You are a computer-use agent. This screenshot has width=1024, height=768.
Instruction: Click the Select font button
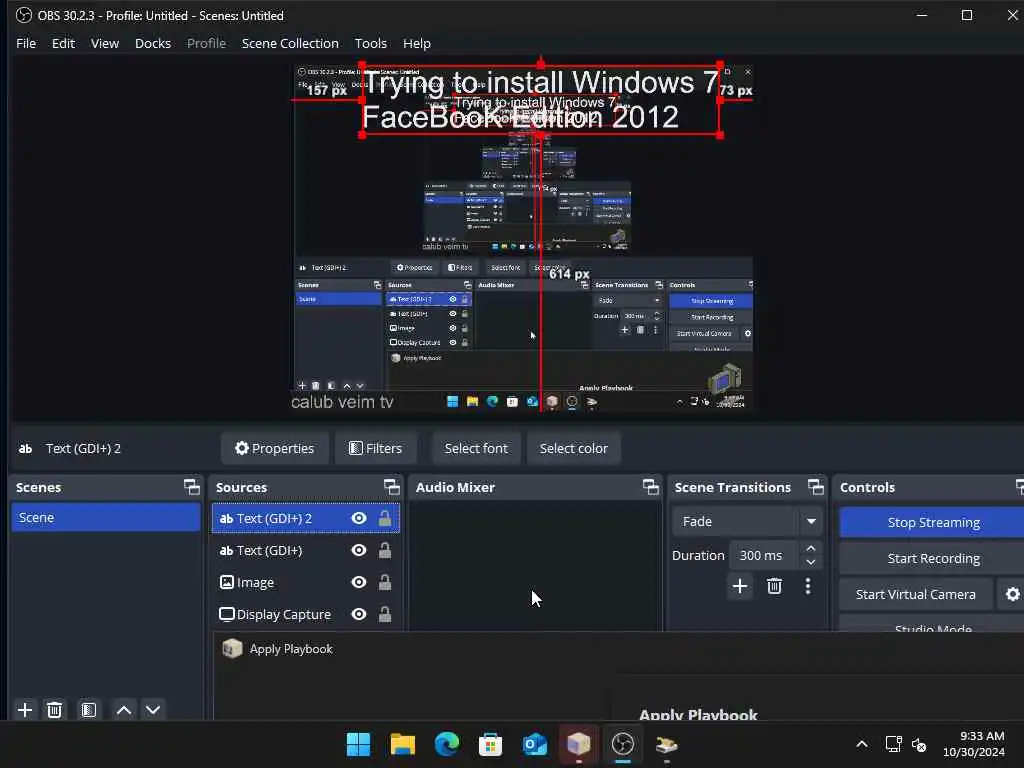click(476, 449)
